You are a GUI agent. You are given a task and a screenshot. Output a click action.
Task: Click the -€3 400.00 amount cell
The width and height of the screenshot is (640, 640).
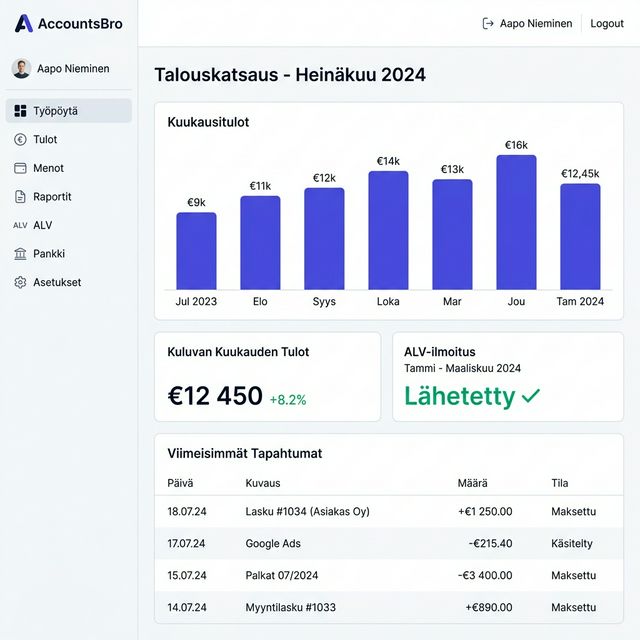pos(485,575)
